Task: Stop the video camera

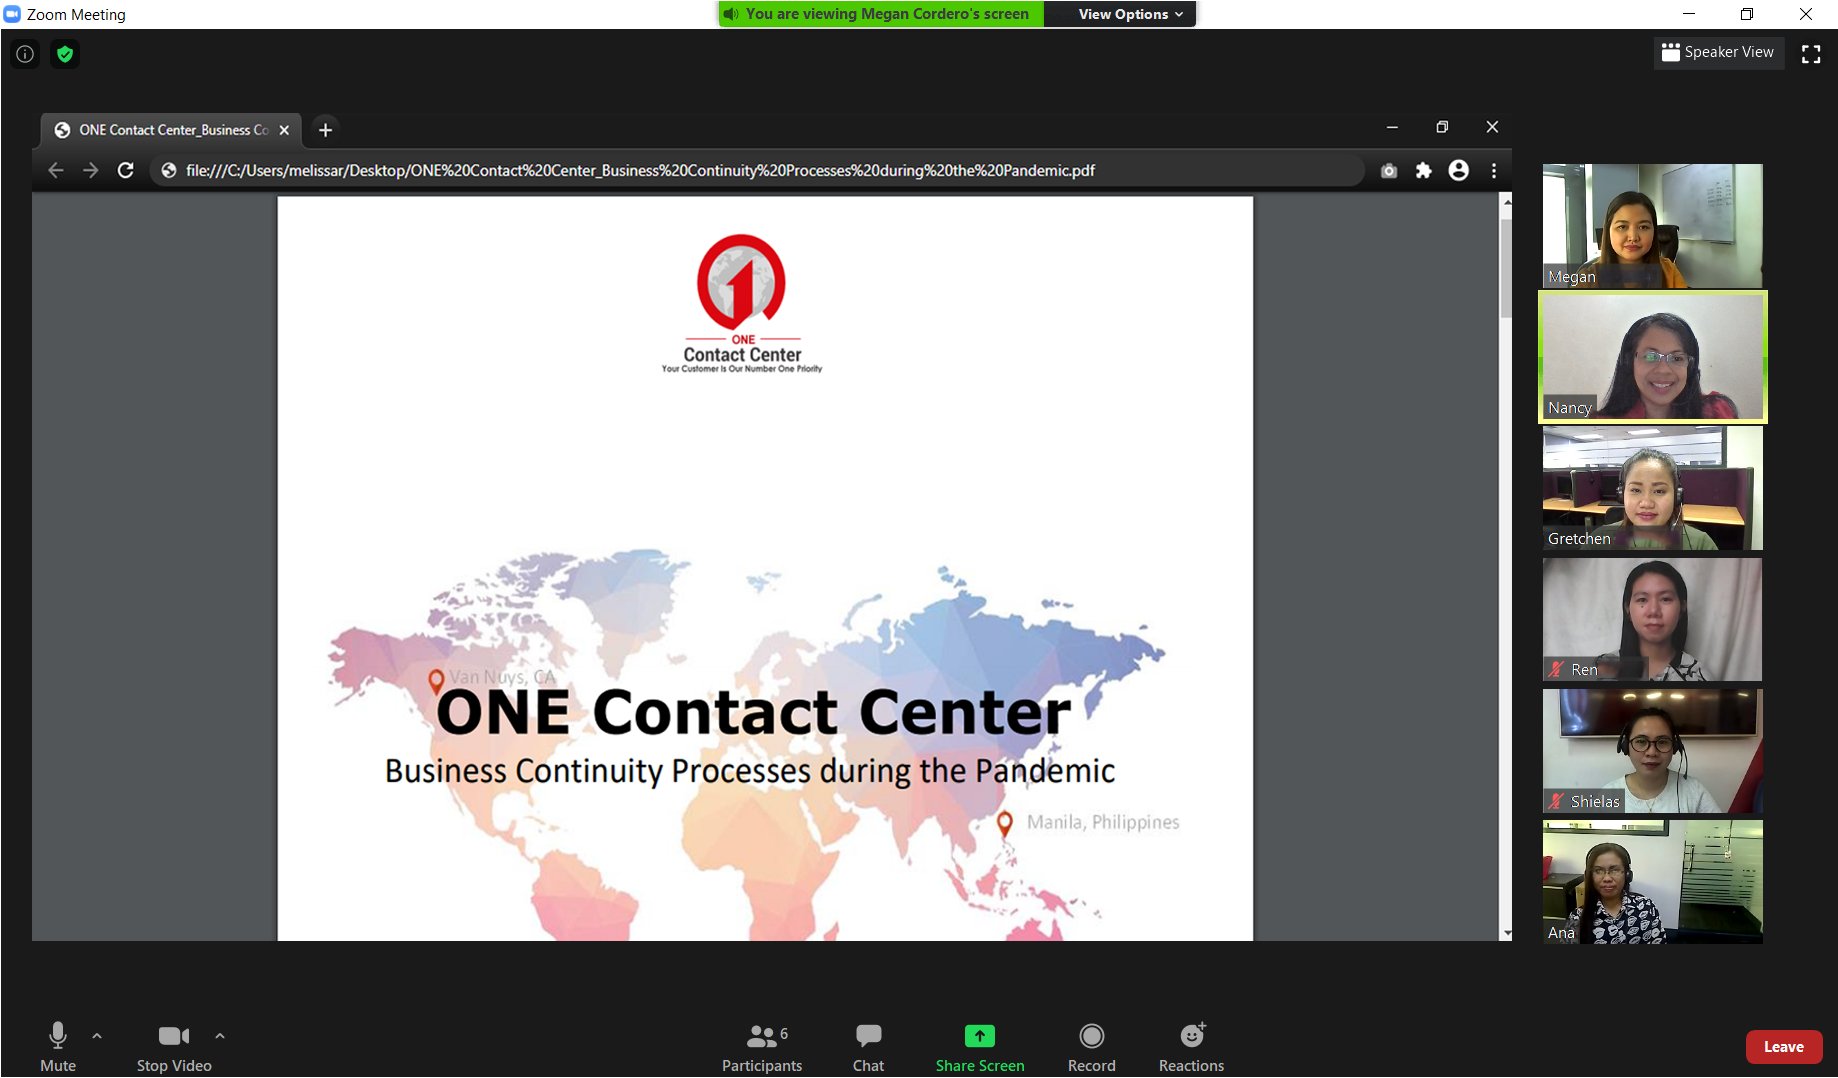Action: (x=174, y=1046)
